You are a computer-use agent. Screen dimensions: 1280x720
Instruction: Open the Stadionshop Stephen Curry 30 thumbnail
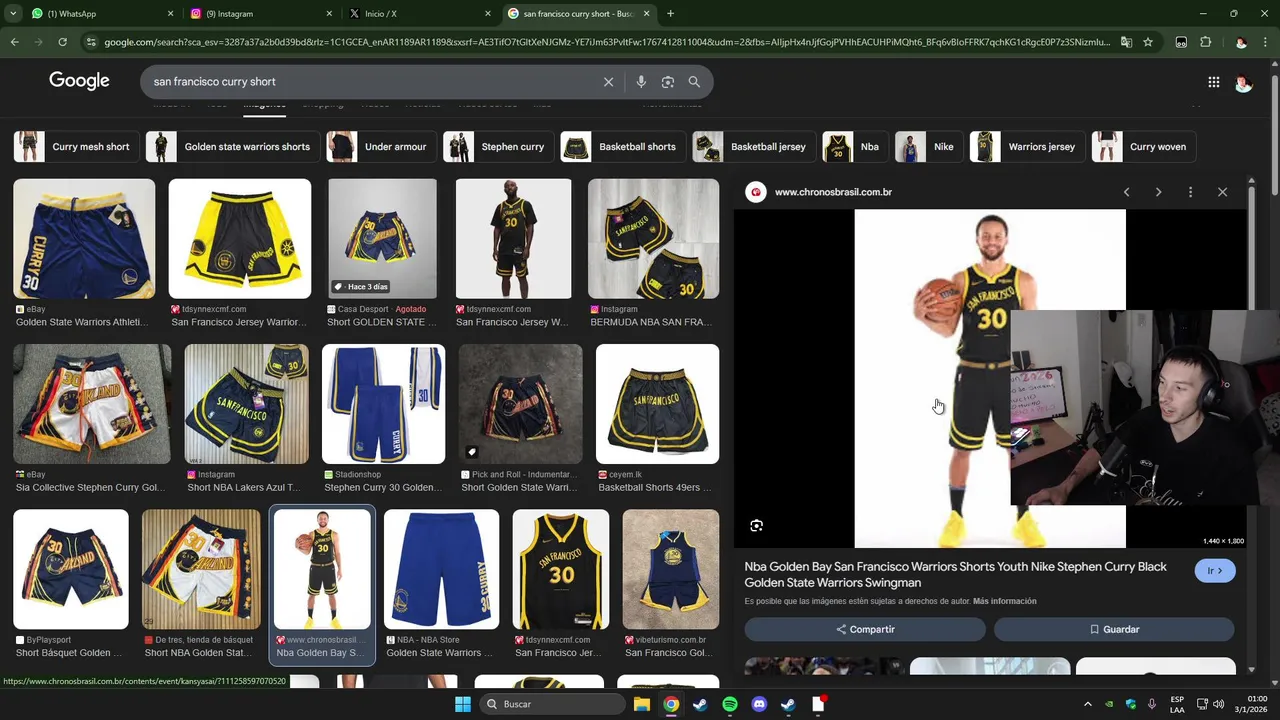tap(383, 404)
